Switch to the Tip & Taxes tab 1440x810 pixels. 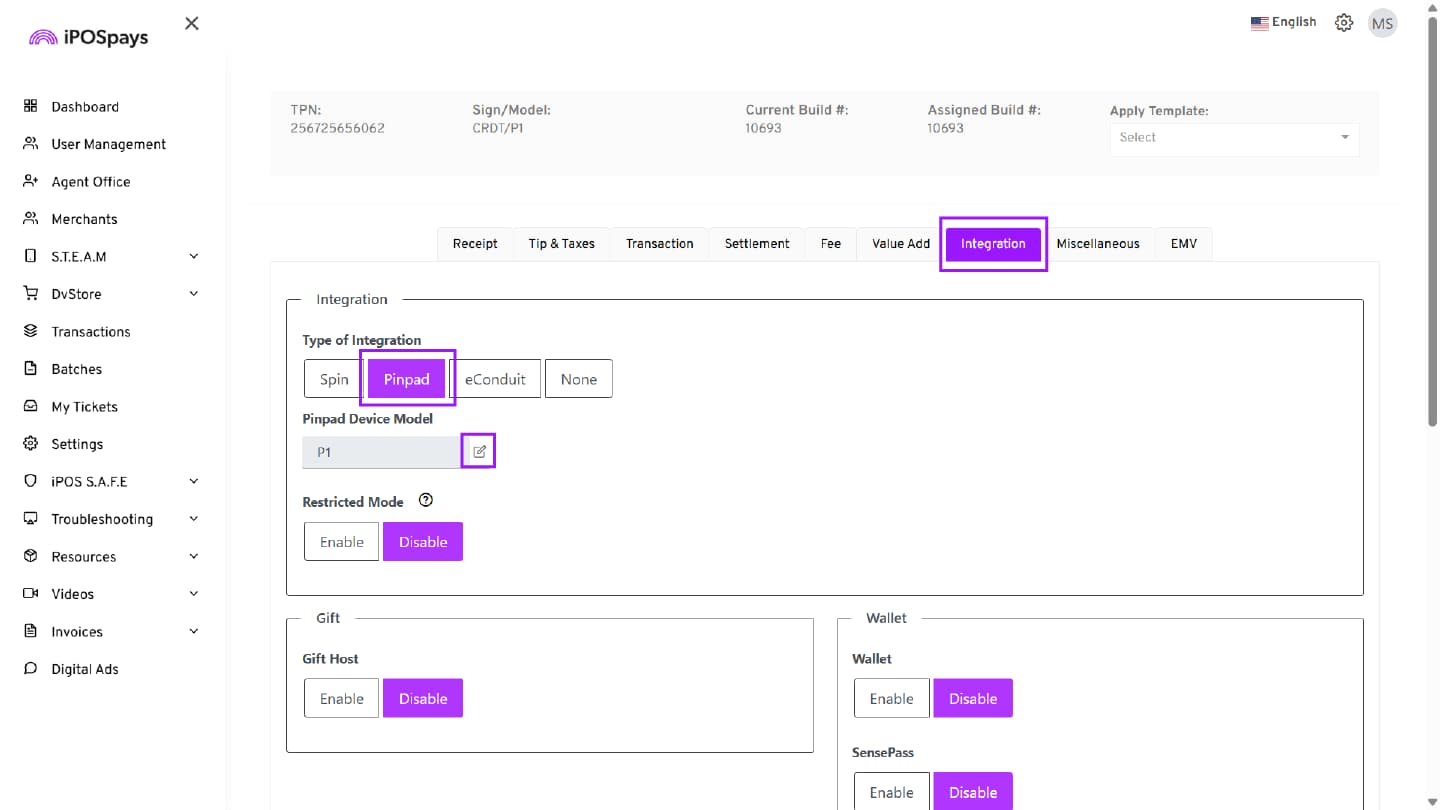coord(561,244)
